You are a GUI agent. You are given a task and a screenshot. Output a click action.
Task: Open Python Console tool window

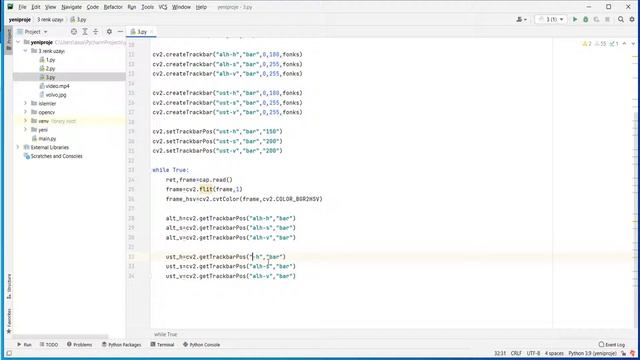201,344
